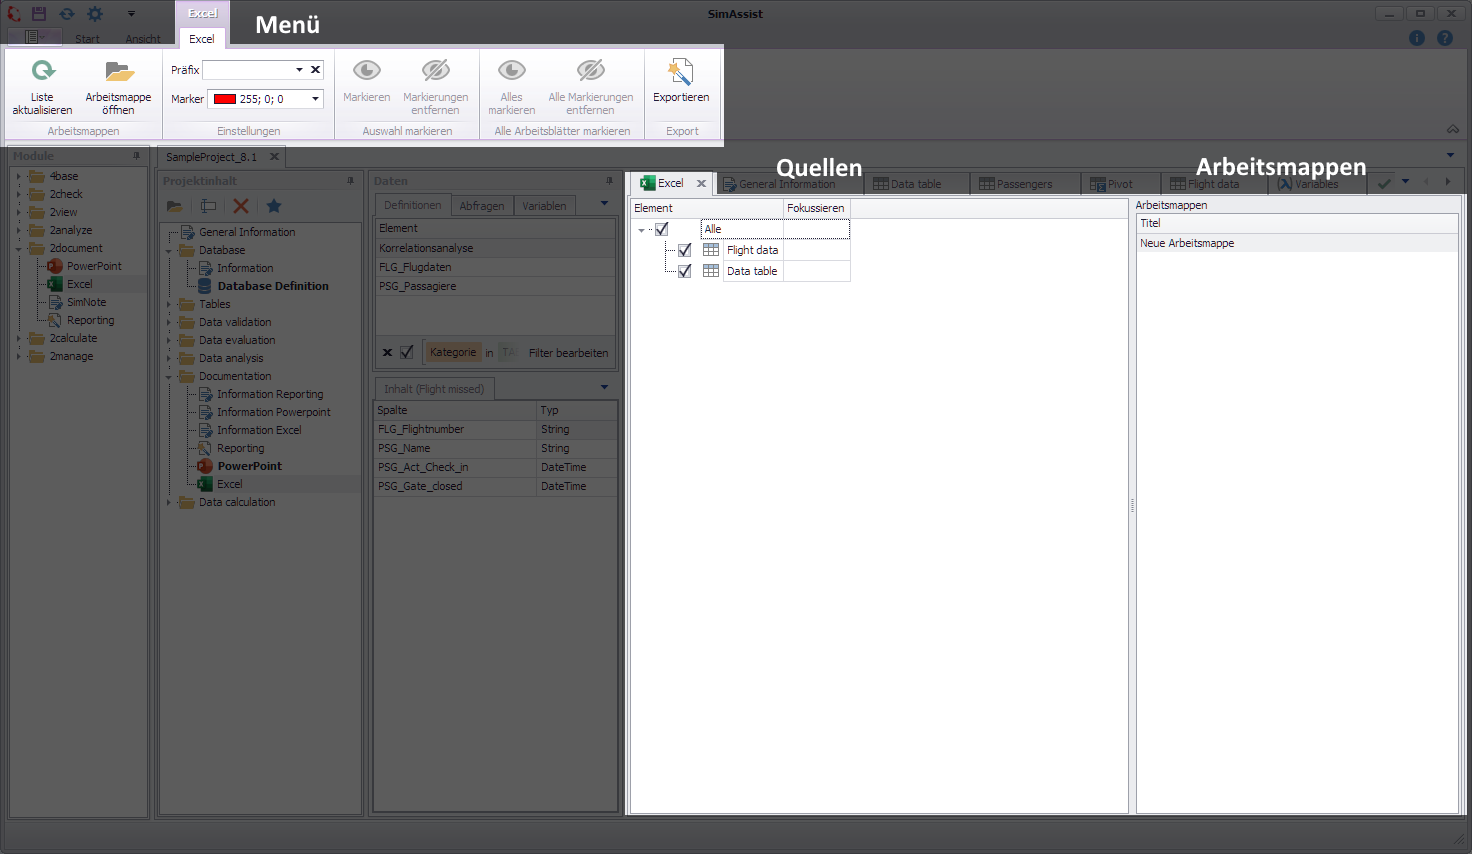Screen dimensions: 1472x854
Task: Select the PSG_Act_Check_in row in Inhalt
Action: (x=495, y=467)
